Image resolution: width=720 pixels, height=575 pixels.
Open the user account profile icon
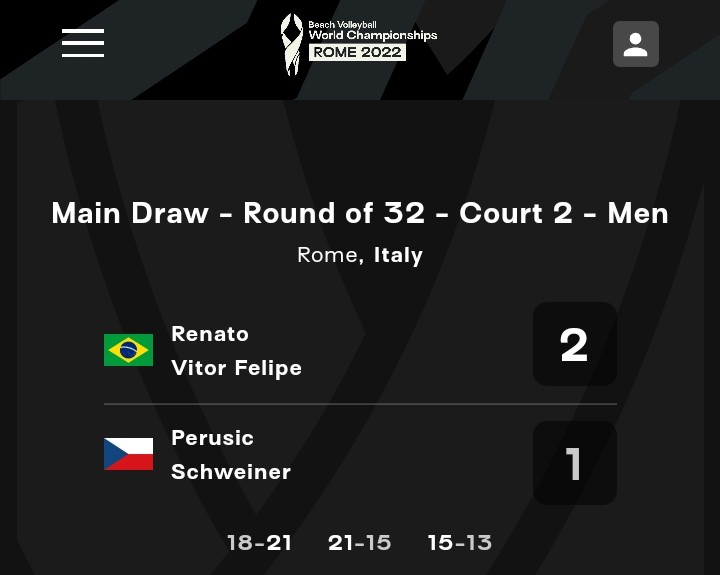click(x=636, y=44)
